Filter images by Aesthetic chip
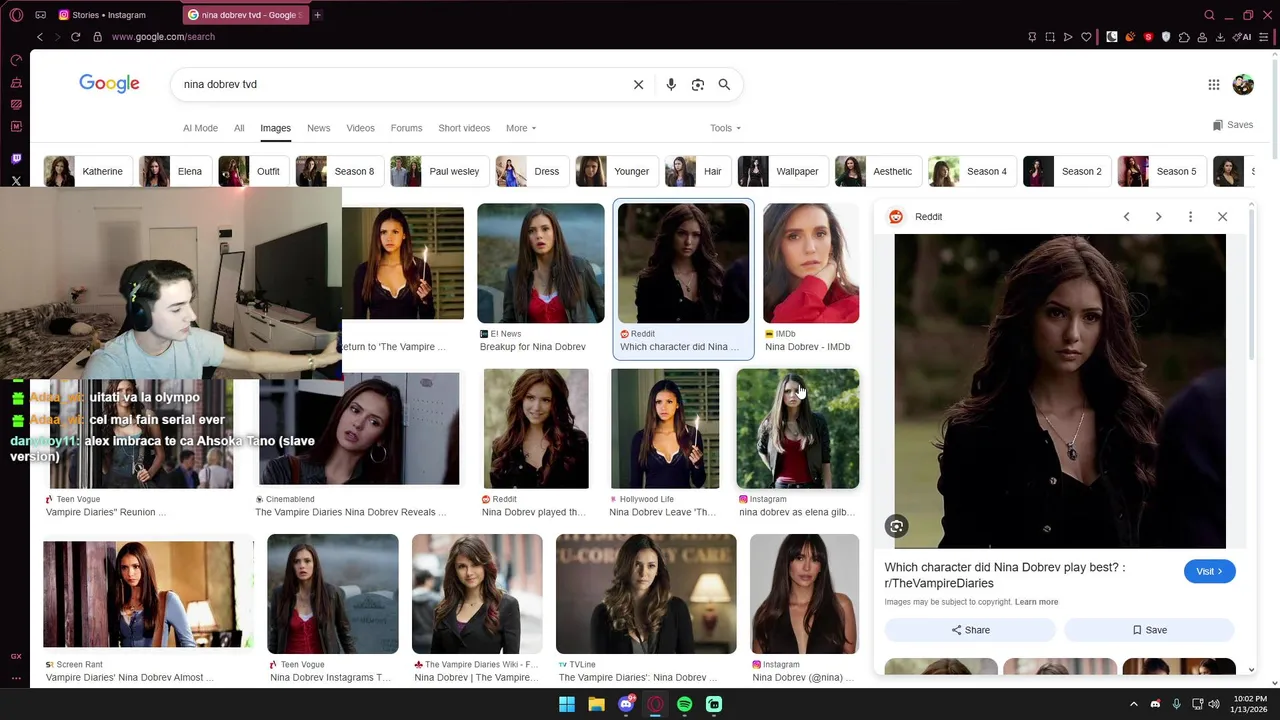Image resolution: width=1280 pixels, height=720 pixels. 877,171
